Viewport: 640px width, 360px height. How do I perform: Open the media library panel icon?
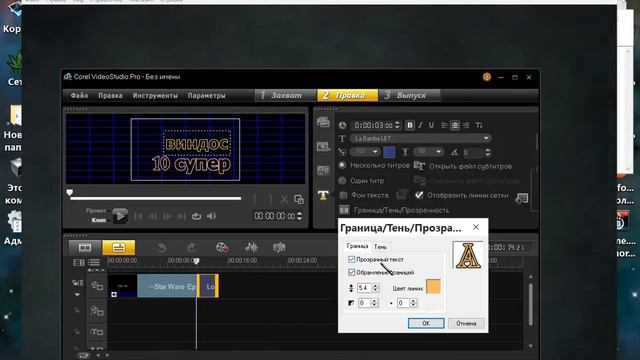coord(323,122)
